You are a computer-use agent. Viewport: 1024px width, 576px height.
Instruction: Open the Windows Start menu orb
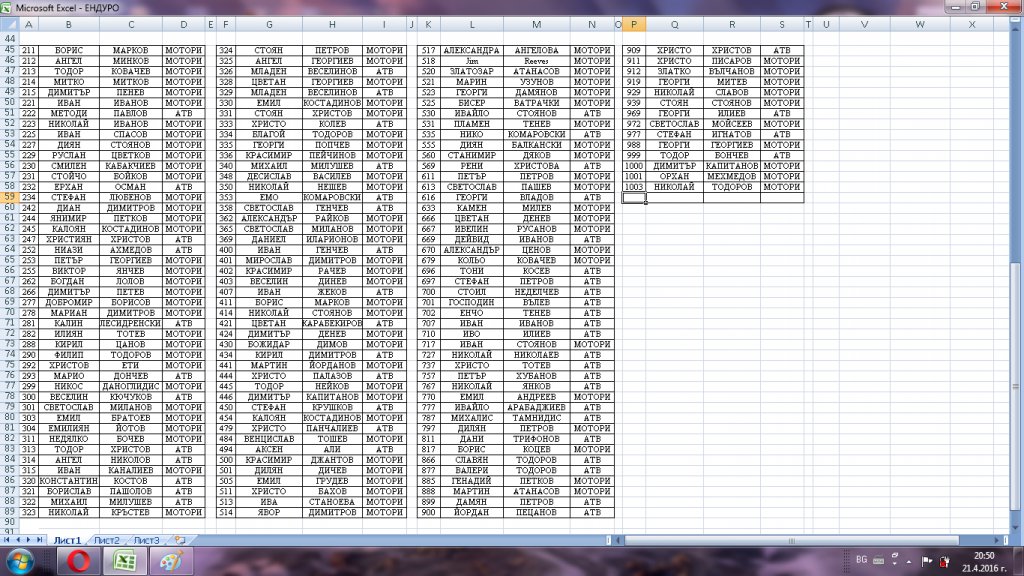tap(20, 562)
